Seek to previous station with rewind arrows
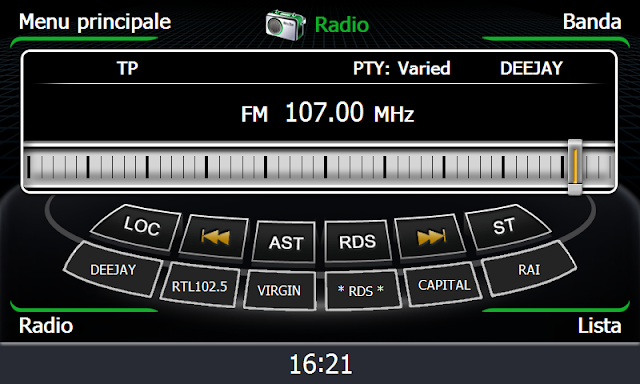The image size is (640, 384). tap(214, 237)
